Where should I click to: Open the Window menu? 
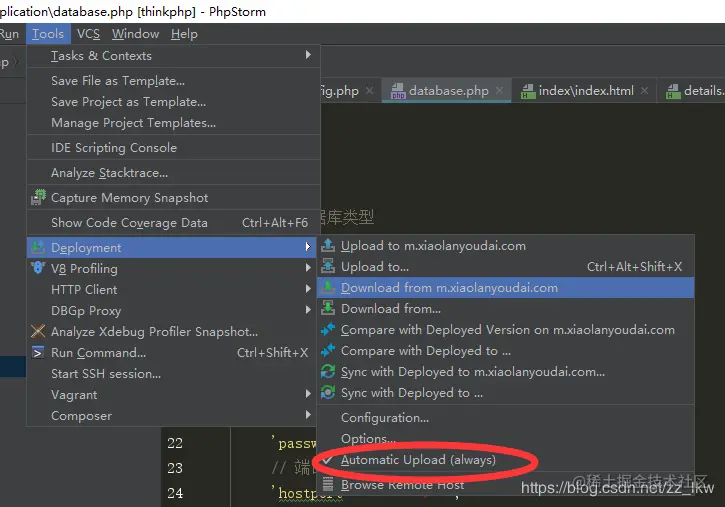pyautogui.click(x=135, y=34)
